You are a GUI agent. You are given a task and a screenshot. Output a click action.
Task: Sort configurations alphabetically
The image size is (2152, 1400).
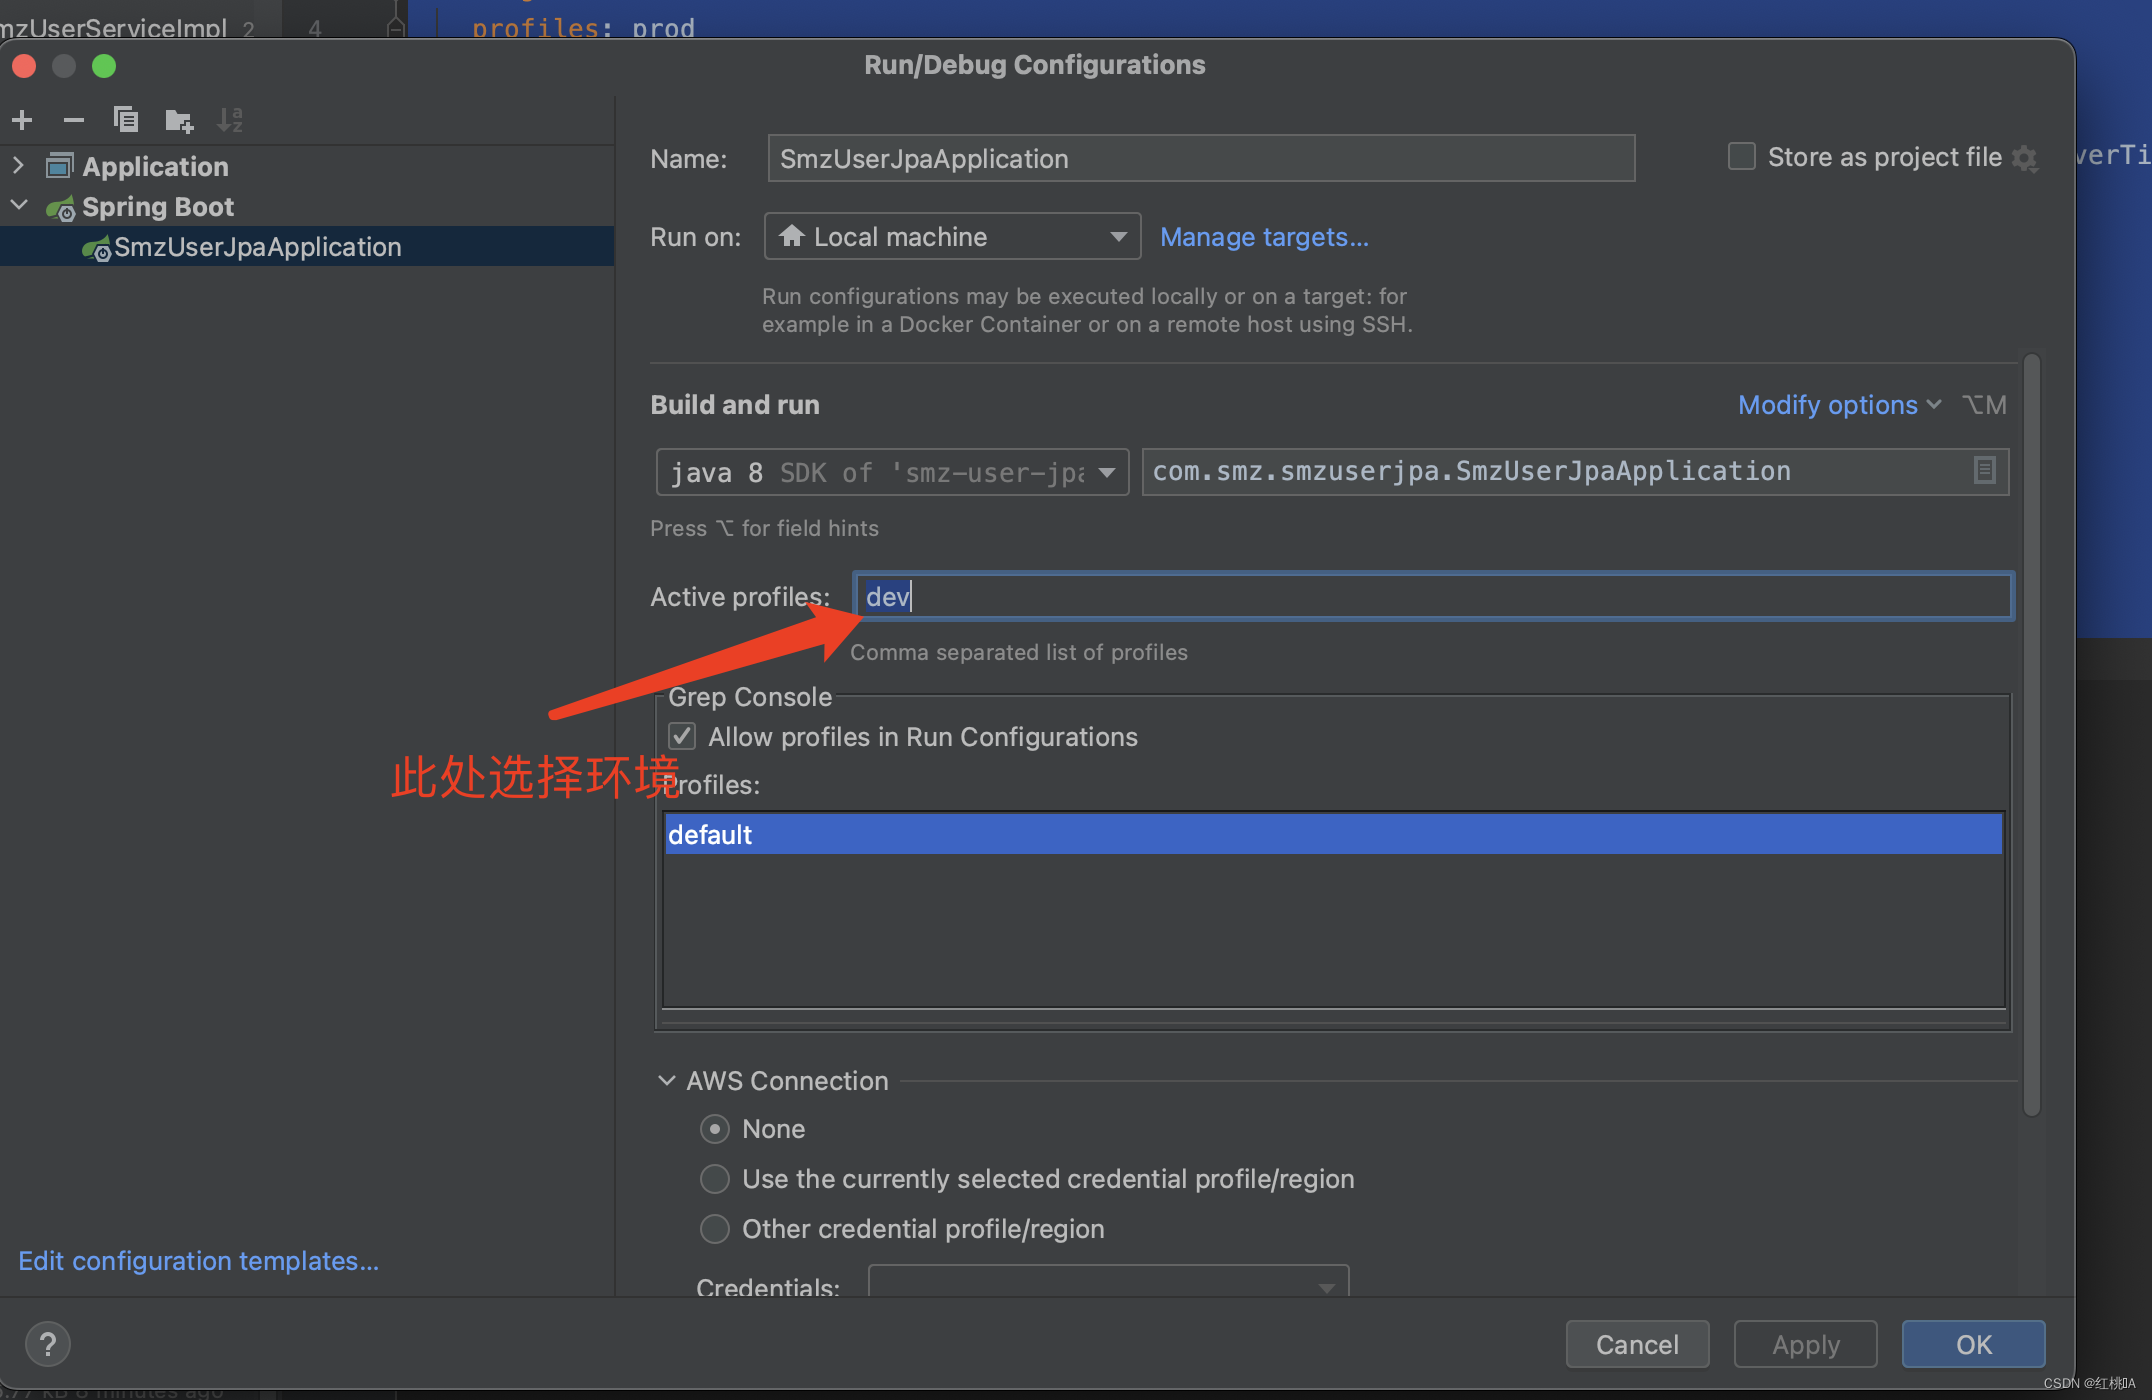coord(229,119)
